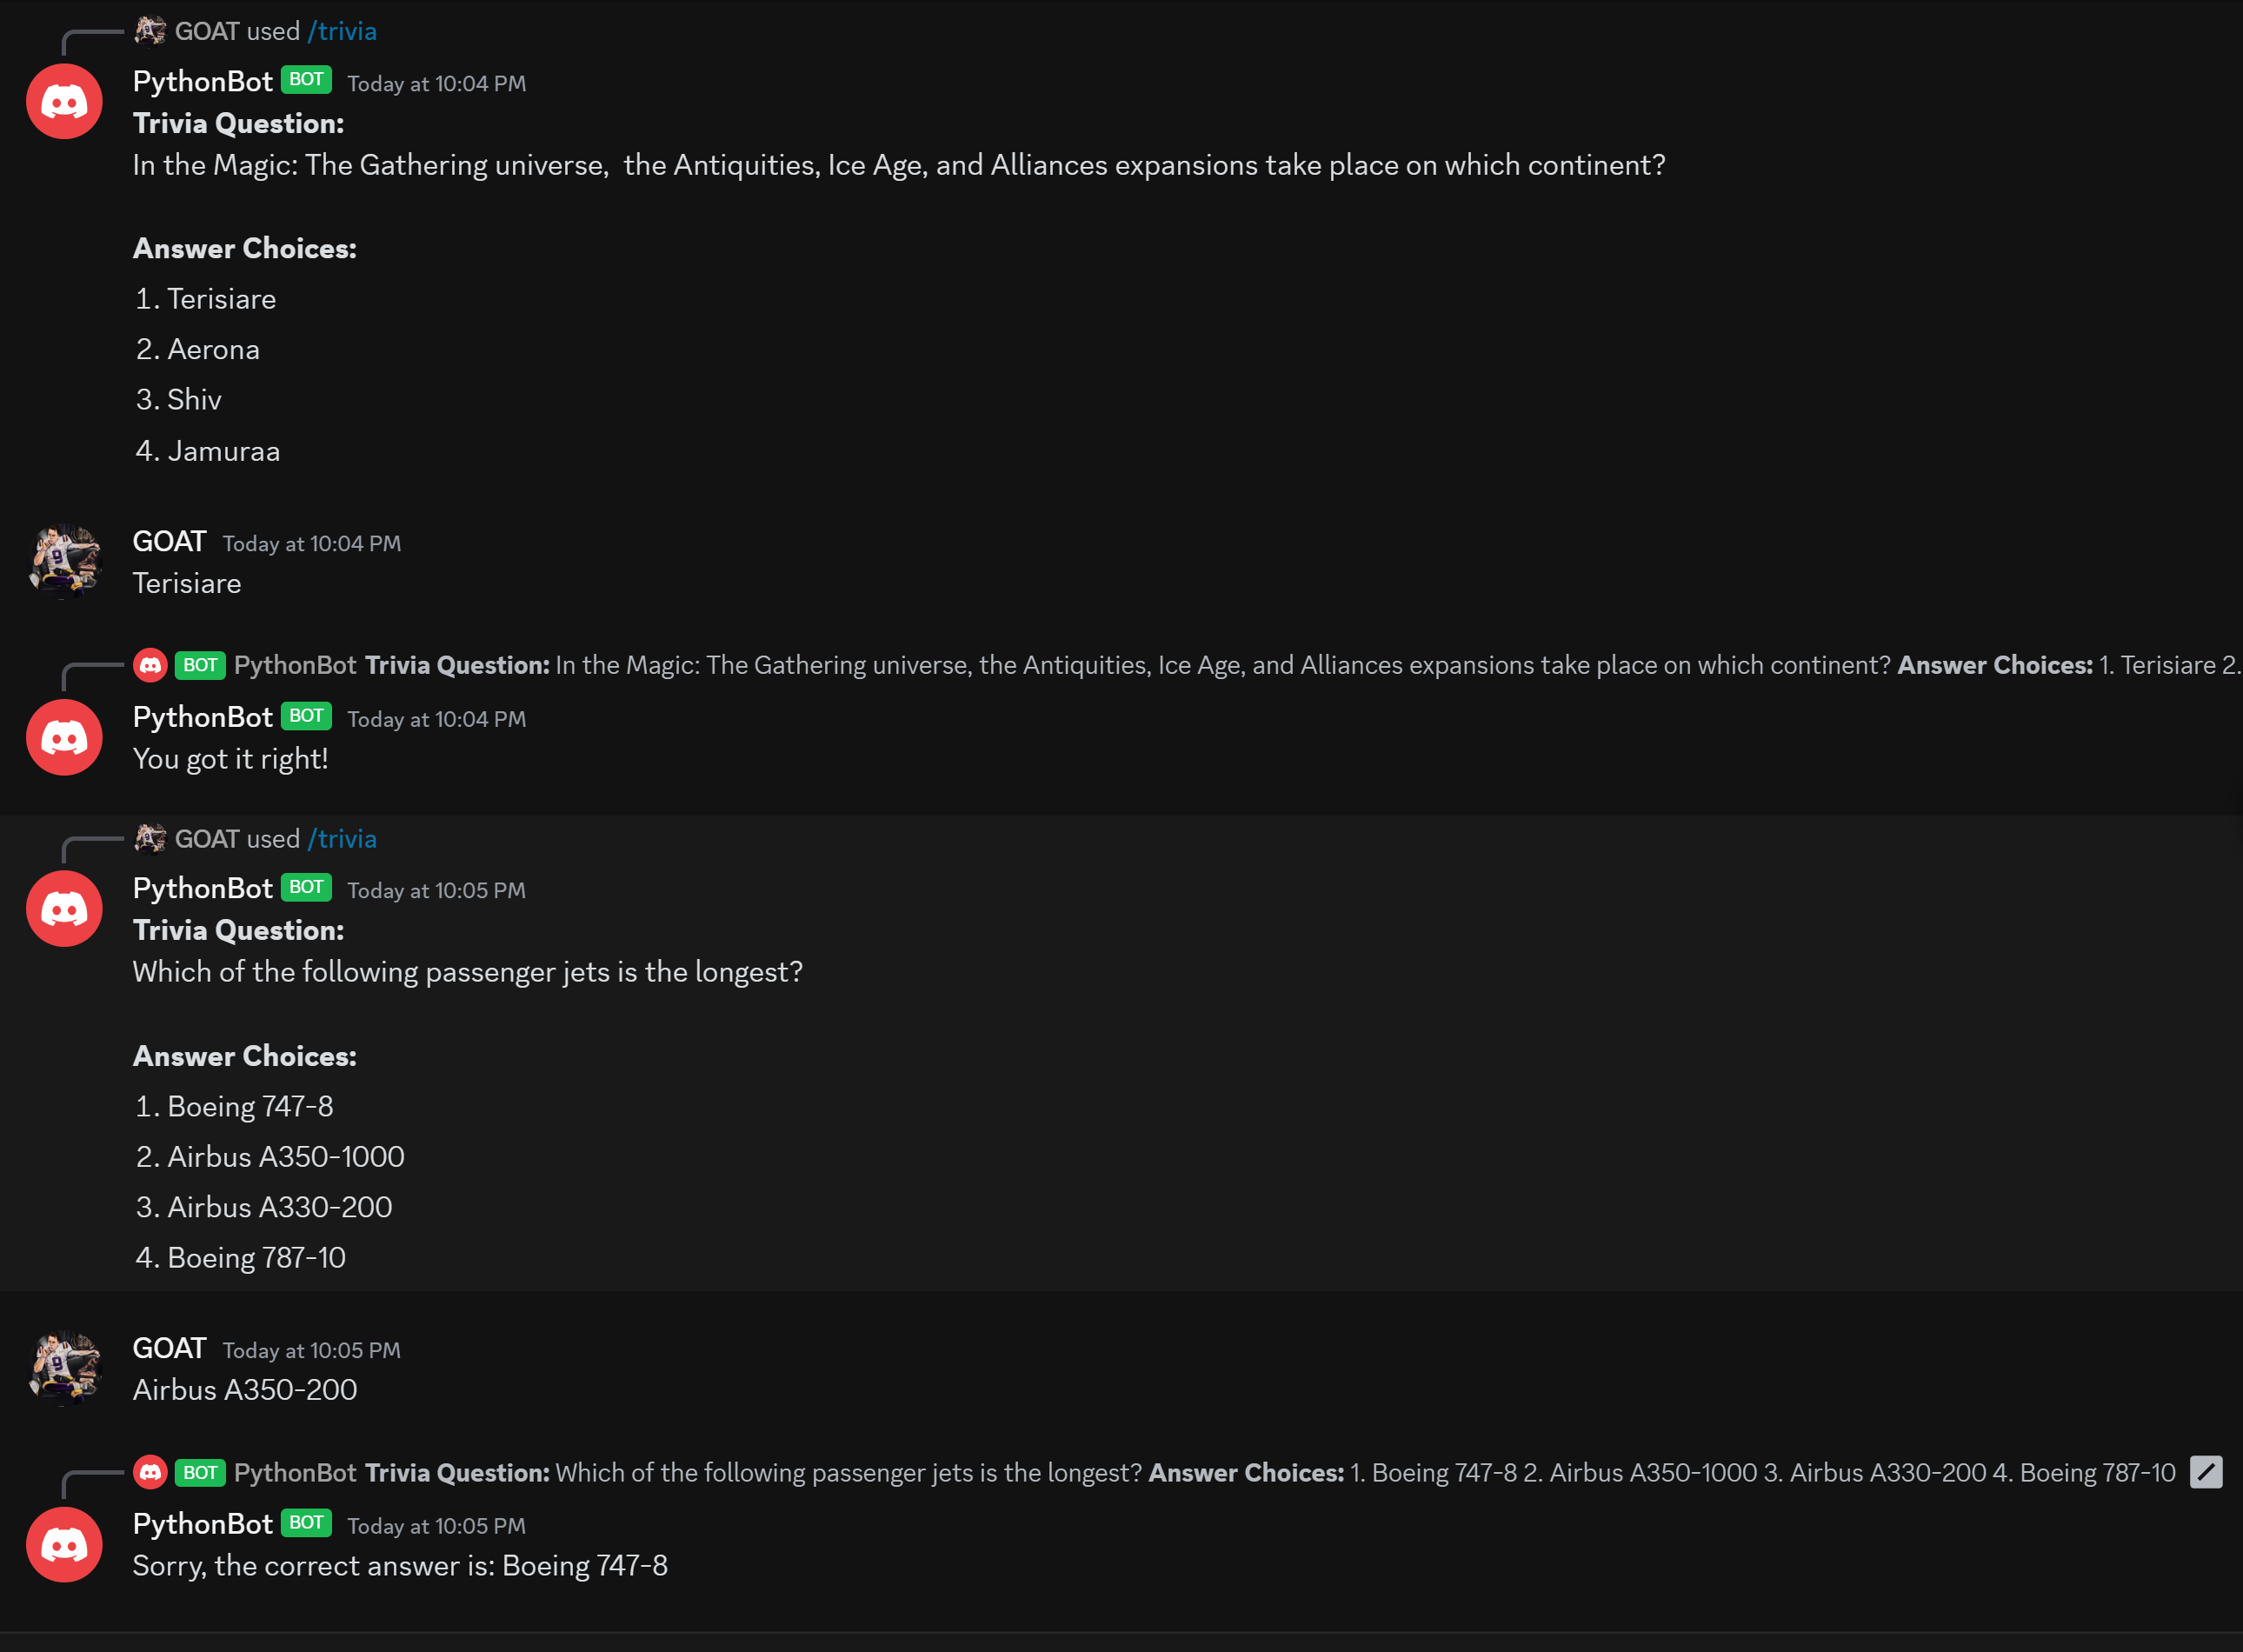Open the second /trivia command link
Screen dimensions: 2243x1652
(343, 838)
